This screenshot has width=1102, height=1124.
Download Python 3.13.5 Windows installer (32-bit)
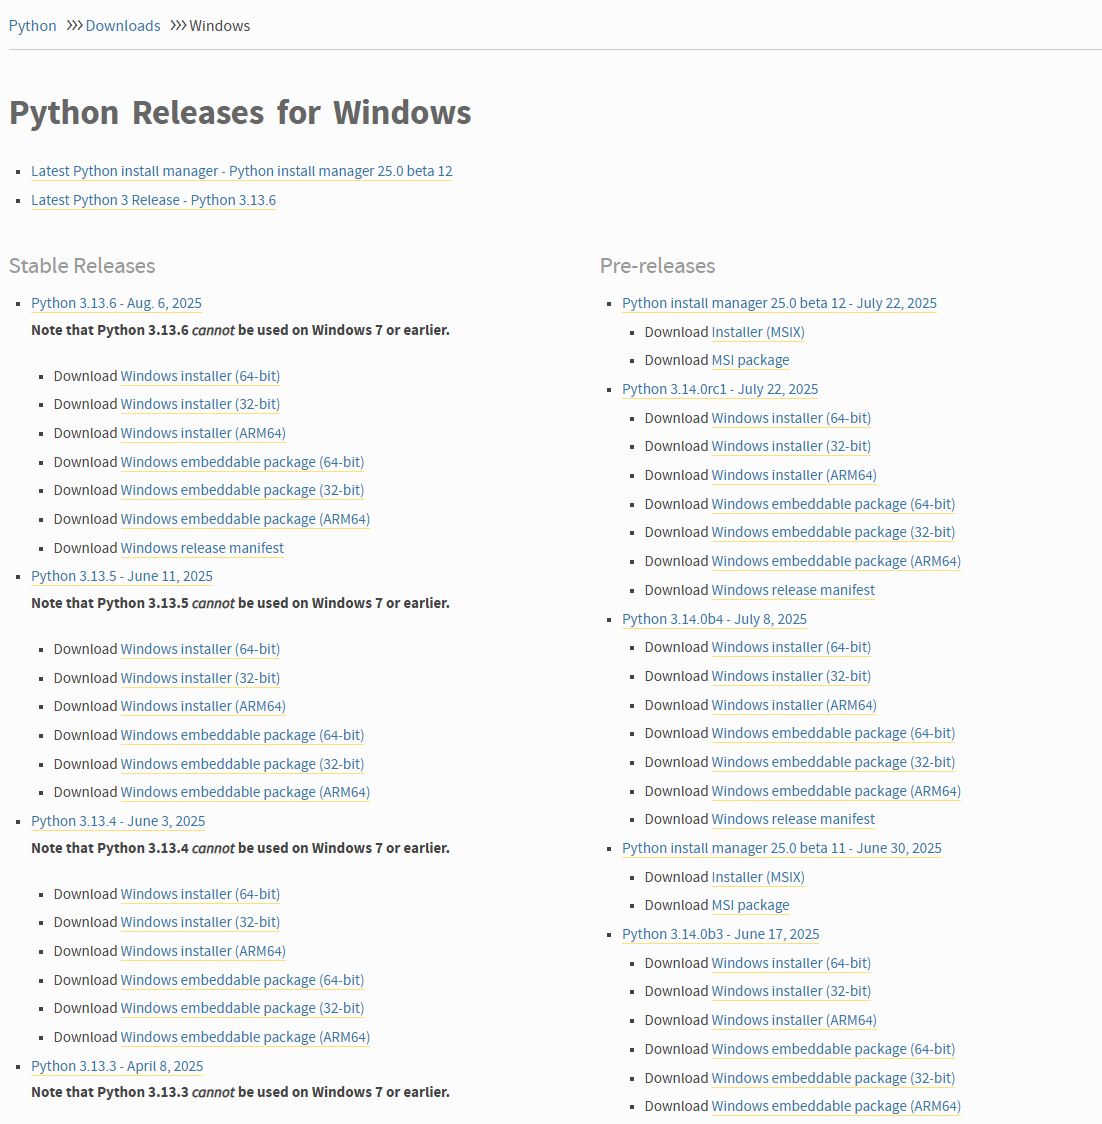tap(200, 678)
